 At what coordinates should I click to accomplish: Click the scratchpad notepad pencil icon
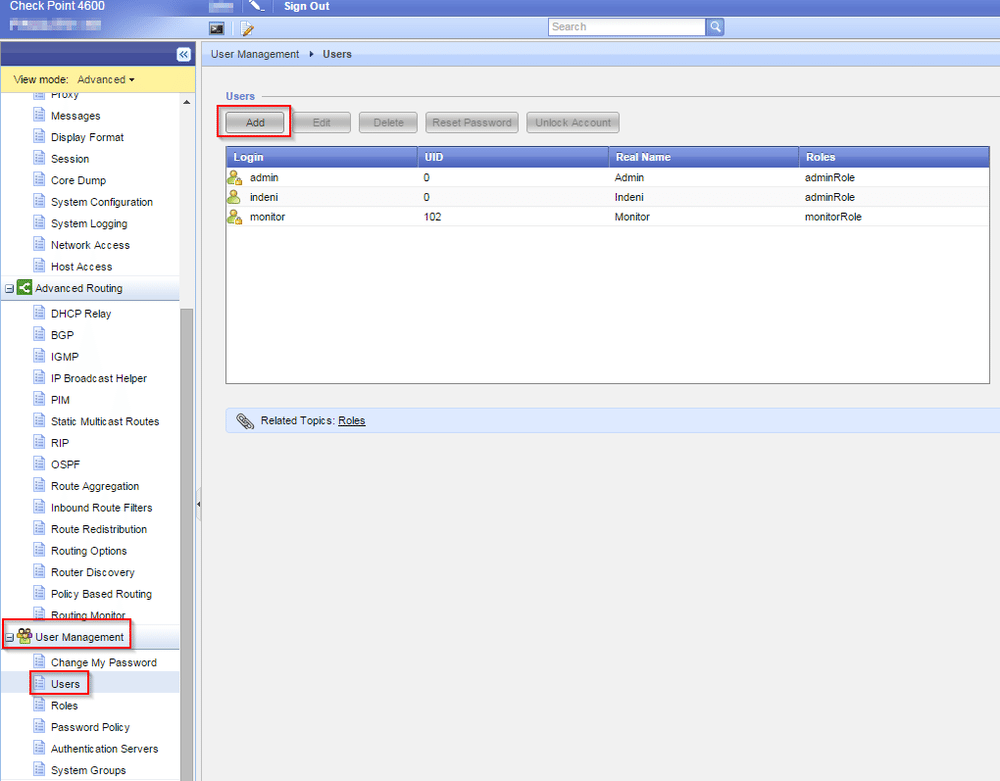click(x=246, y=28)
